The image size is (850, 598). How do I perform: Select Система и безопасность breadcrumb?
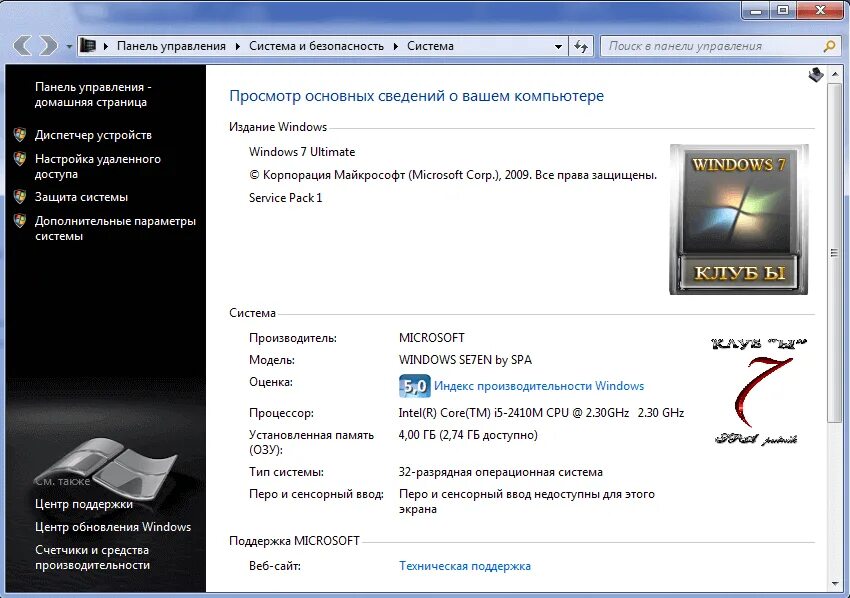click(316, 46)
